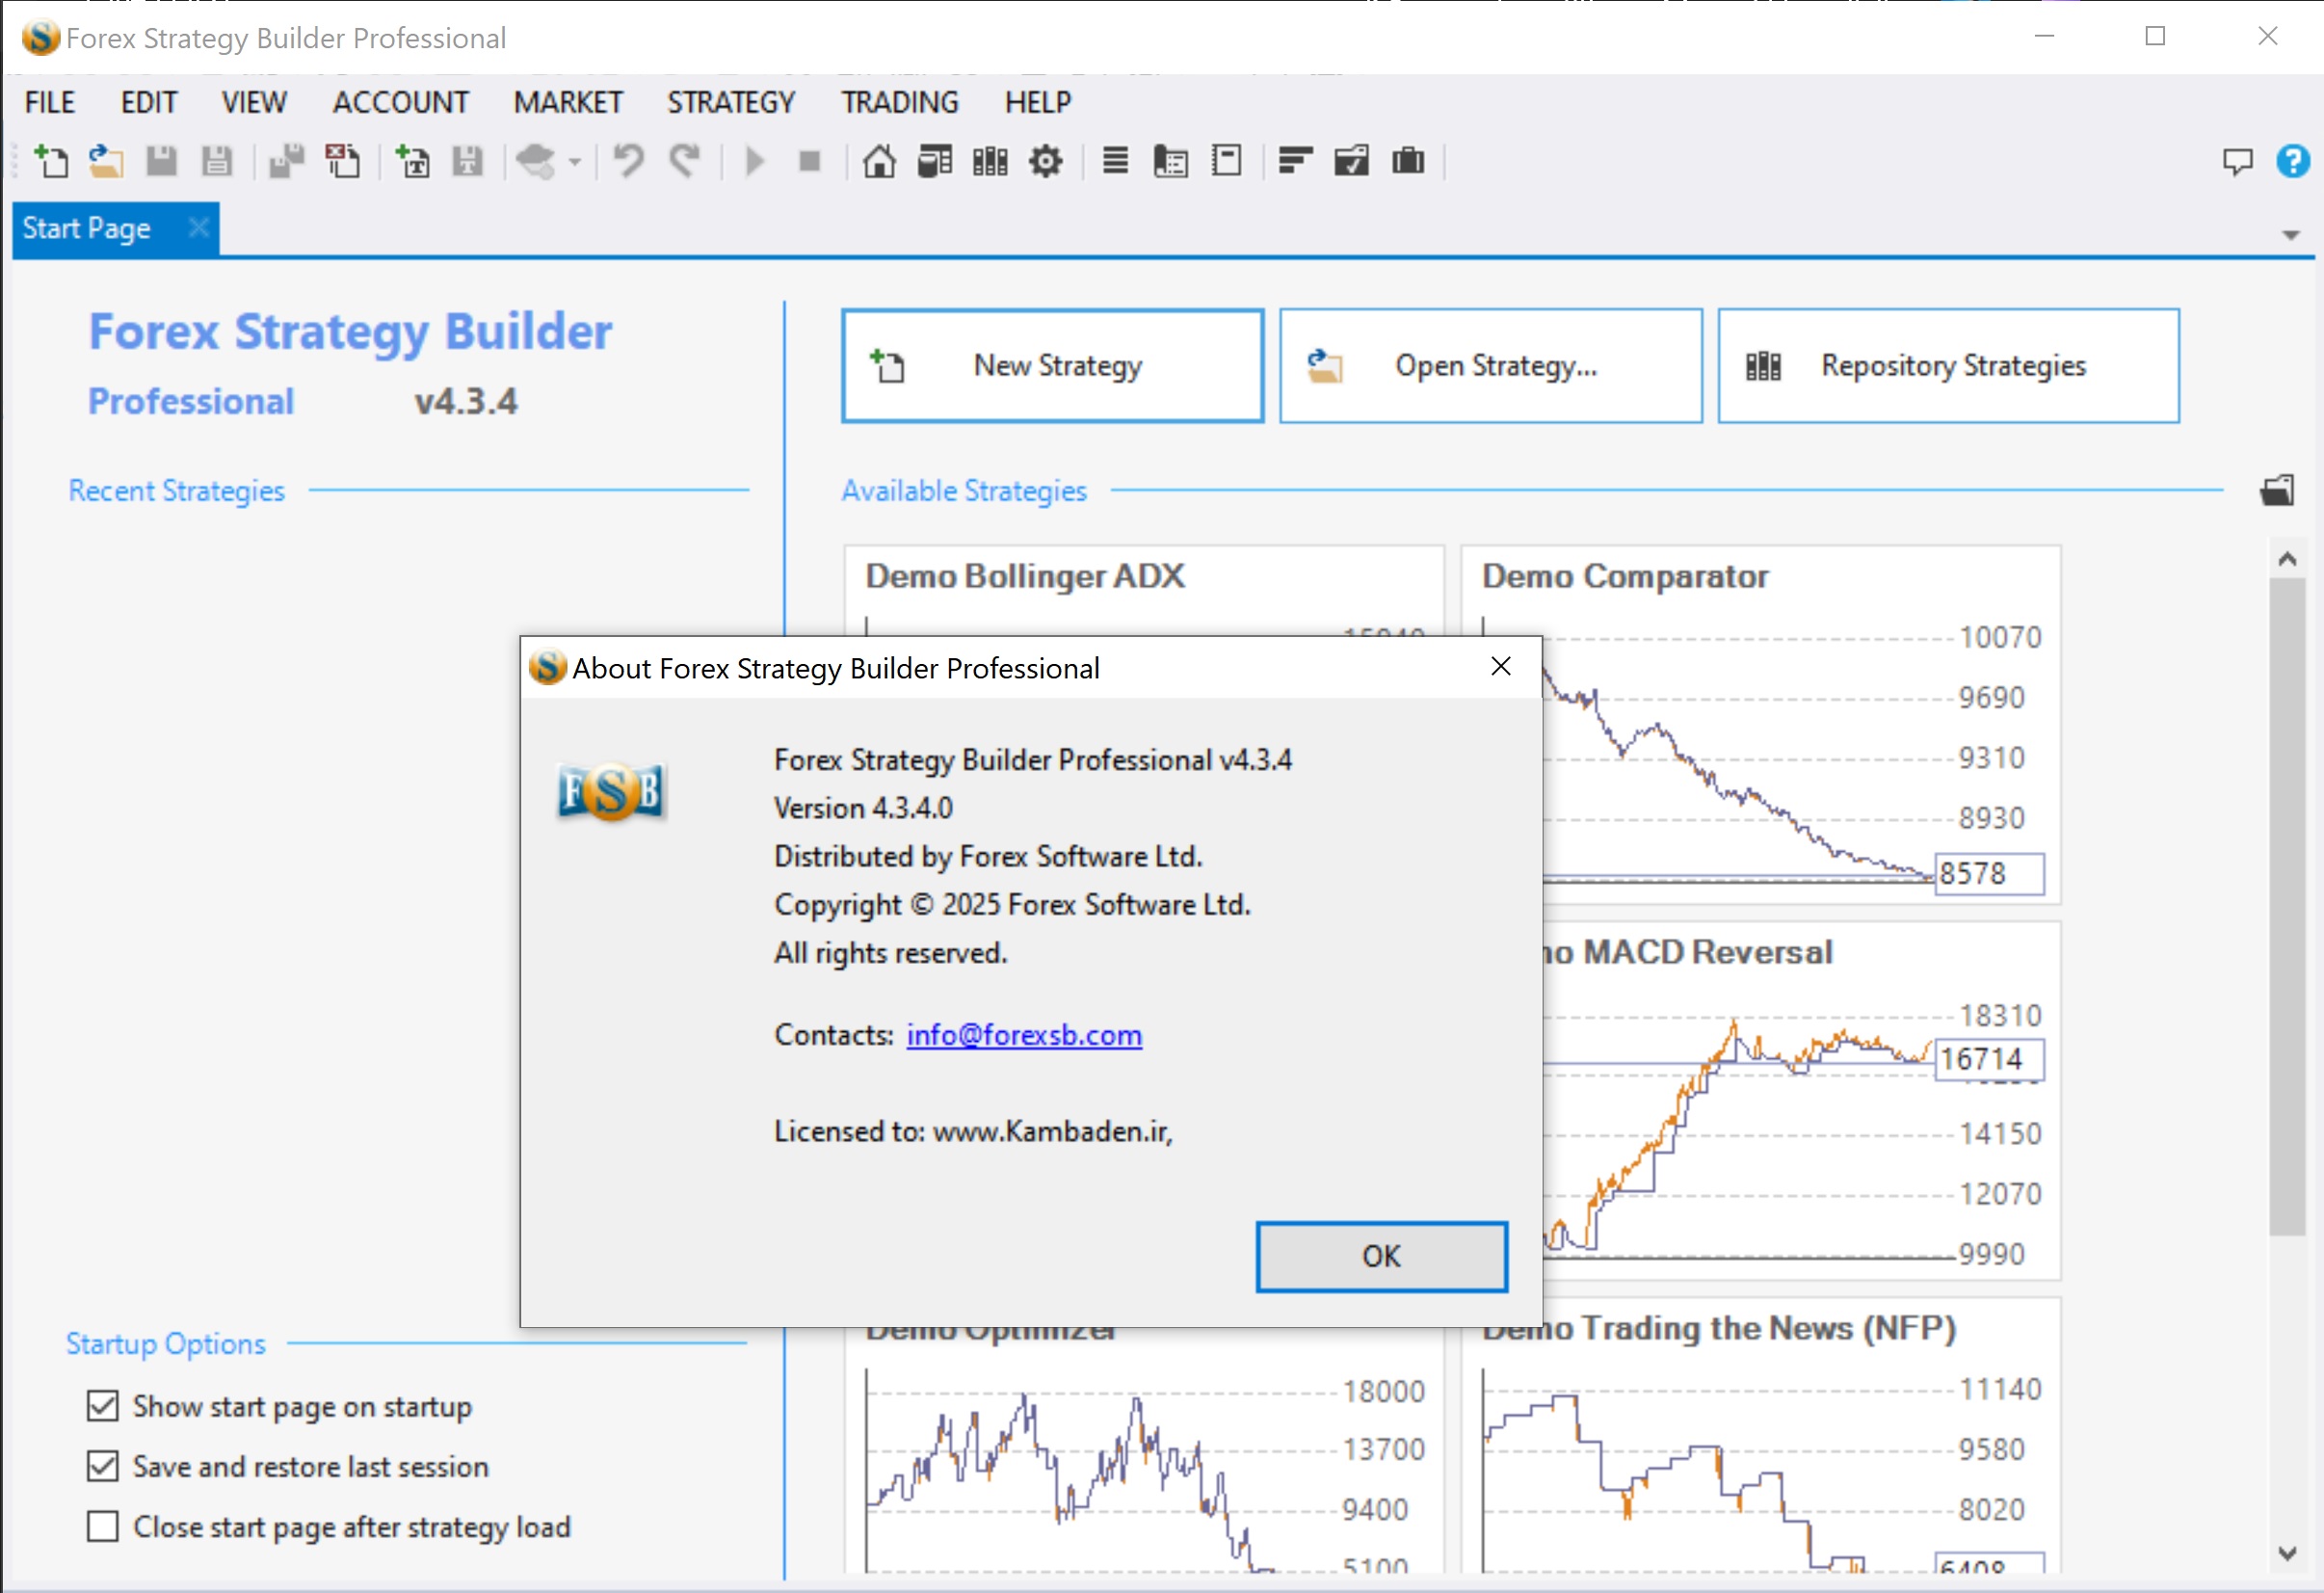Click the floppy-with-T save icon in toolbar
Screen dimensions: 2324x1593
468,161
